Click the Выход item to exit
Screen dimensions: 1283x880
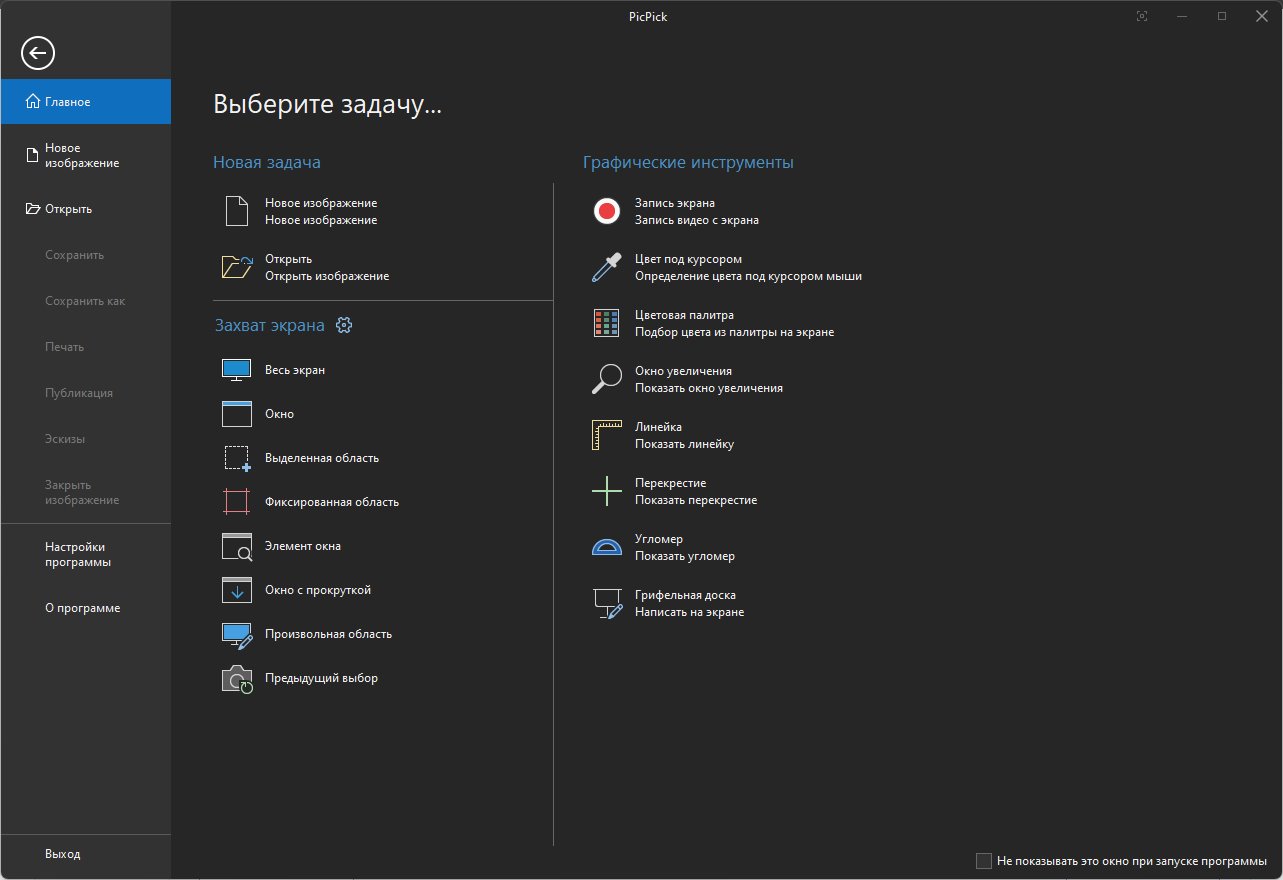(62, 854)
